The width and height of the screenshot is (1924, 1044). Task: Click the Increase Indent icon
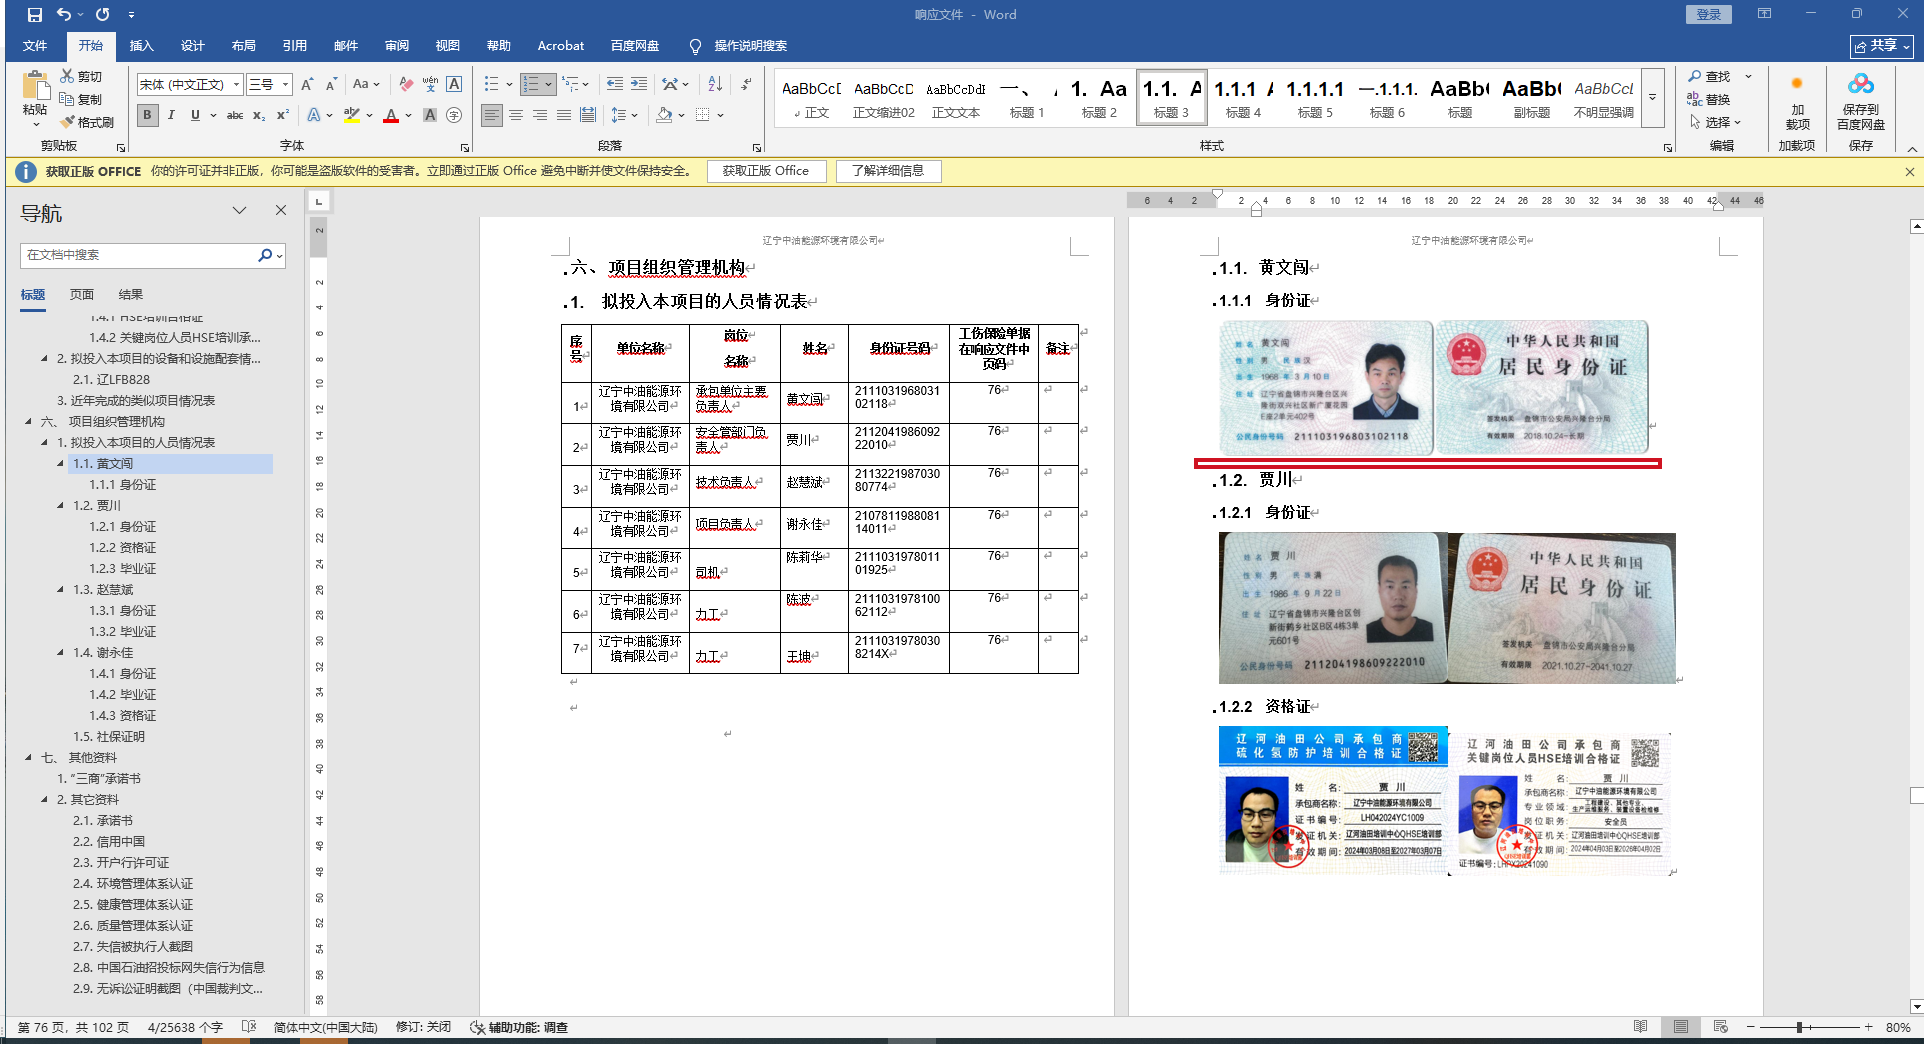click(x=638, y=84)
